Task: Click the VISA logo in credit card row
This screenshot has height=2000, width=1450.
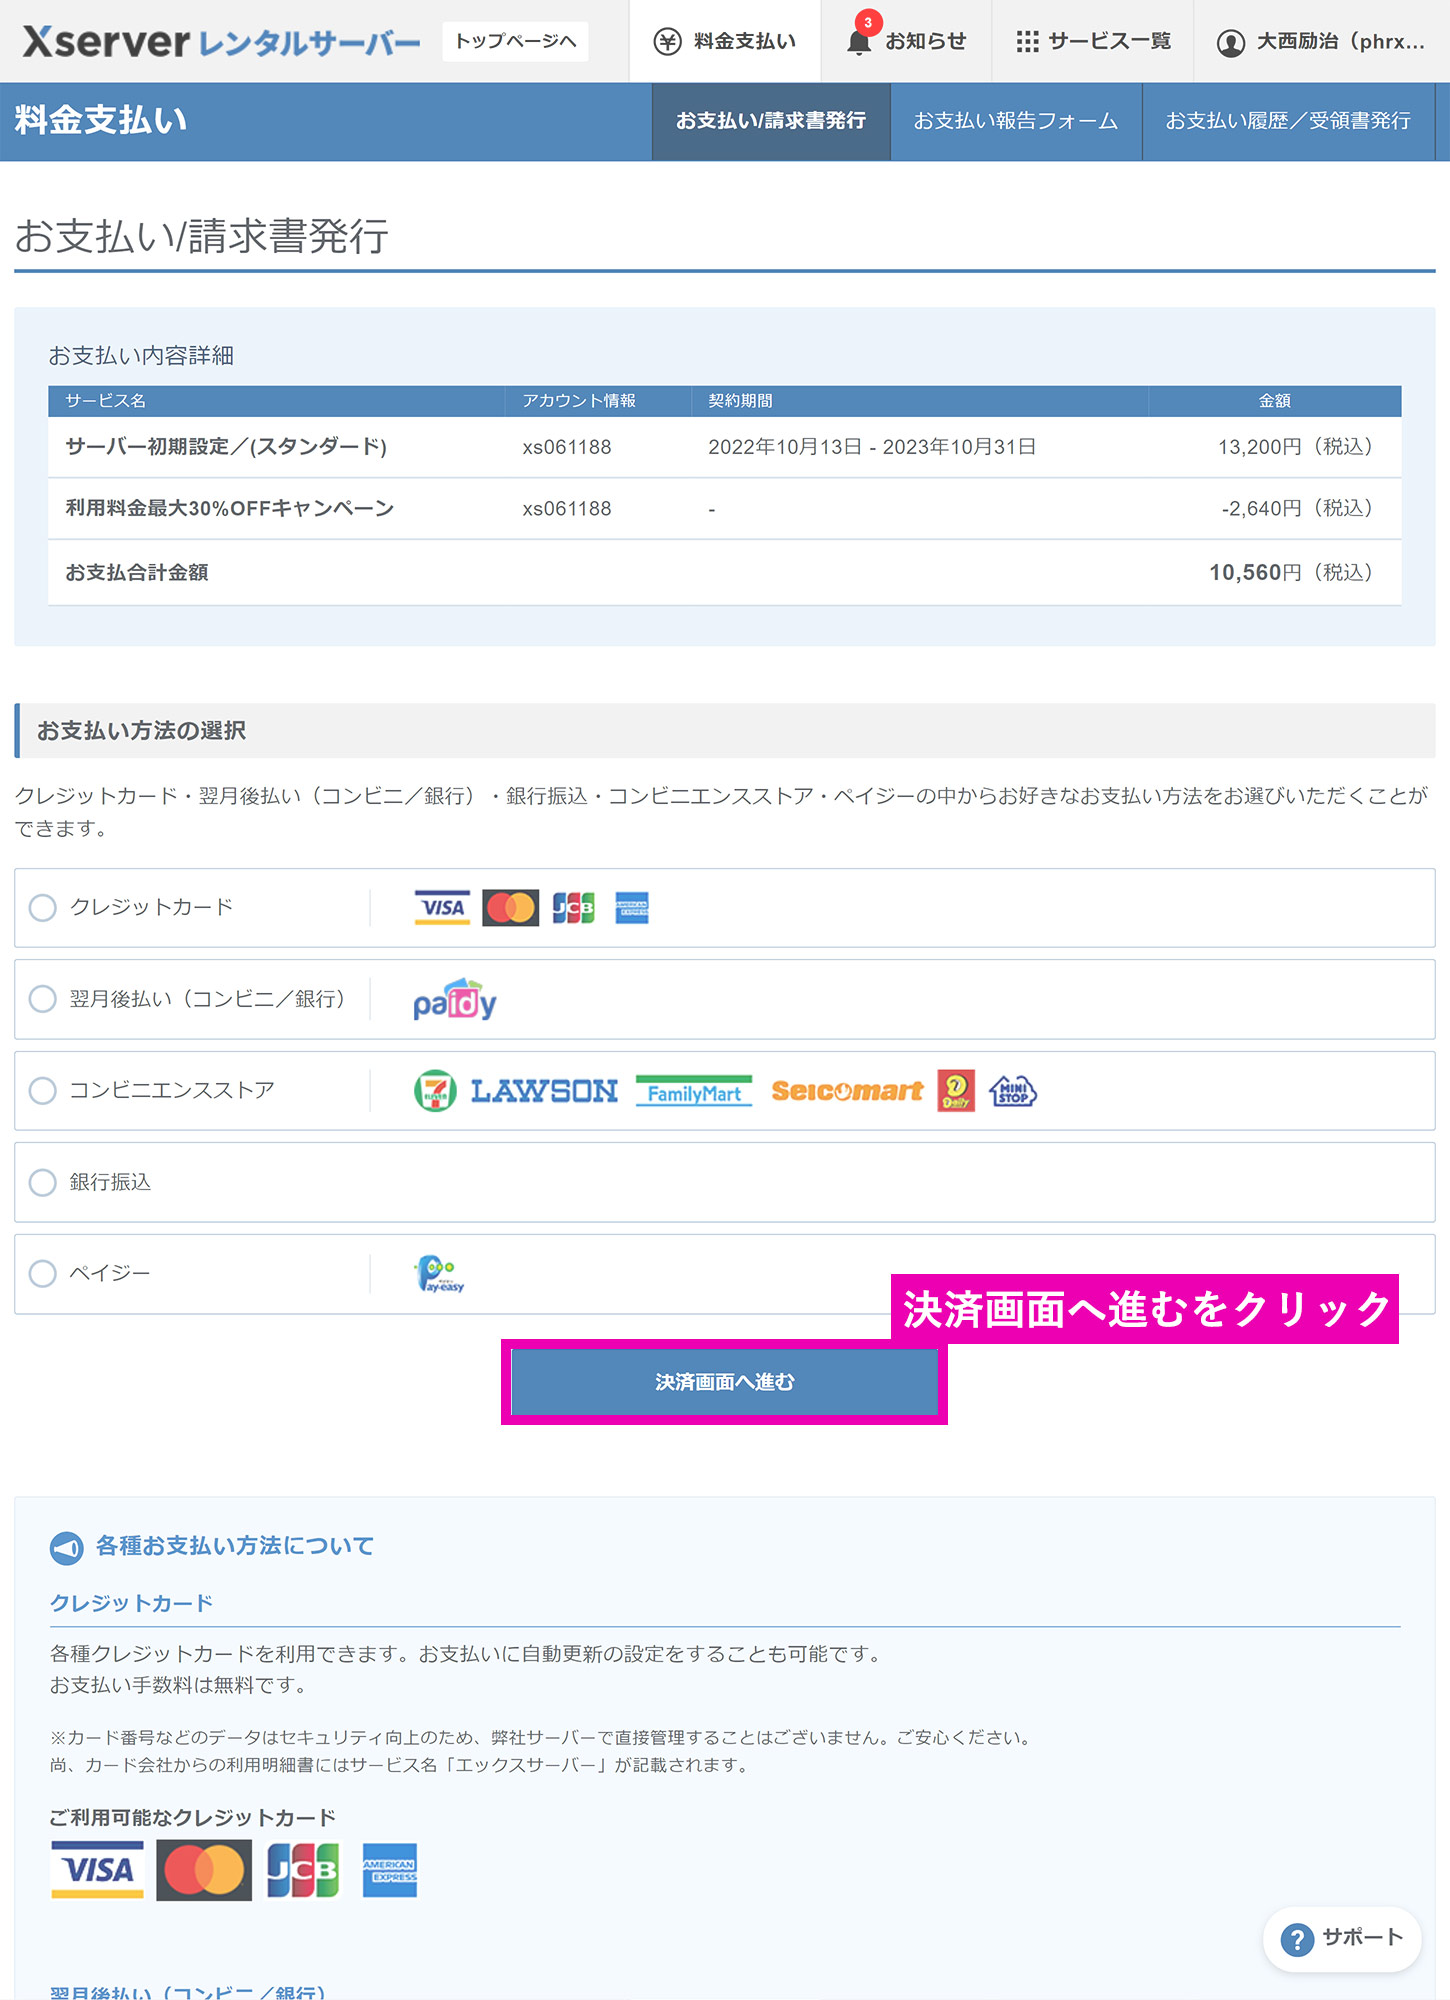Action: point(443,908)
